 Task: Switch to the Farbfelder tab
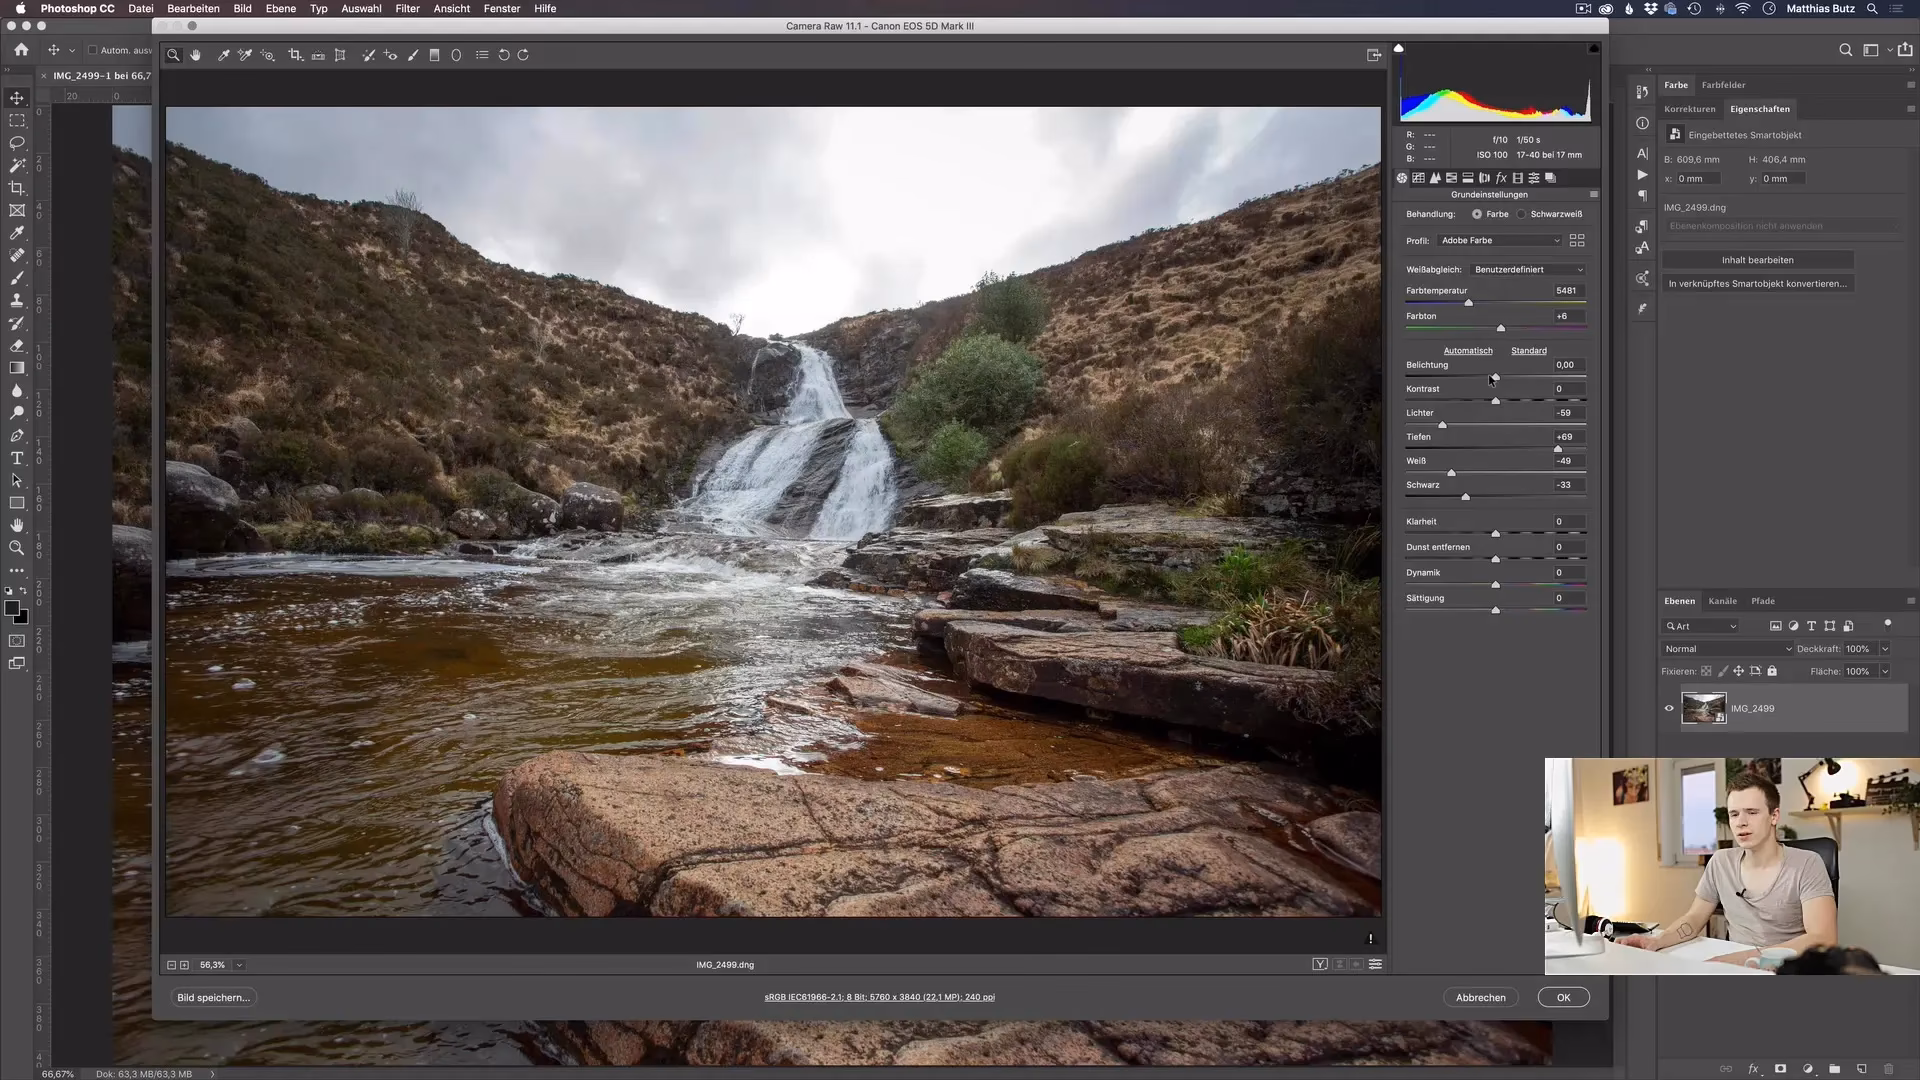[1723, 85]
